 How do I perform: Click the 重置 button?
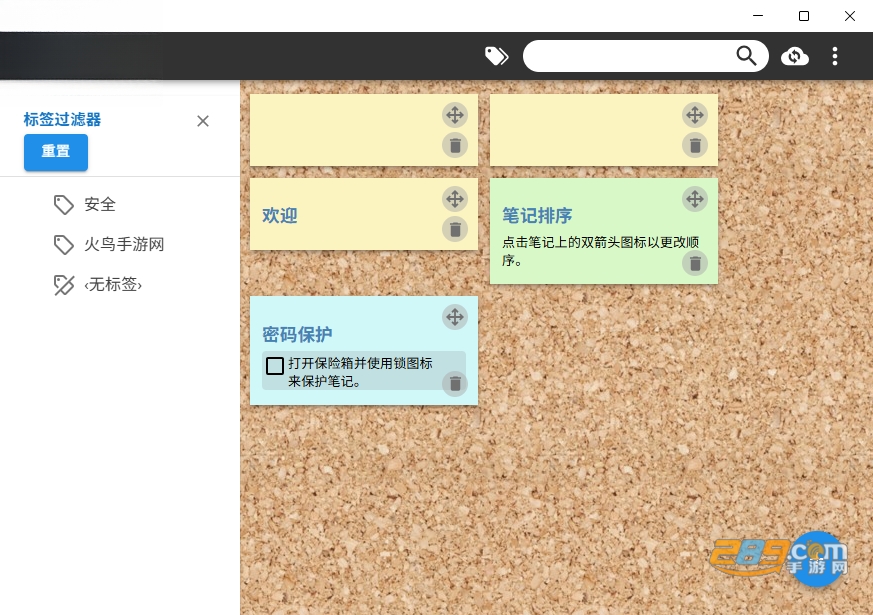[56, 152]
